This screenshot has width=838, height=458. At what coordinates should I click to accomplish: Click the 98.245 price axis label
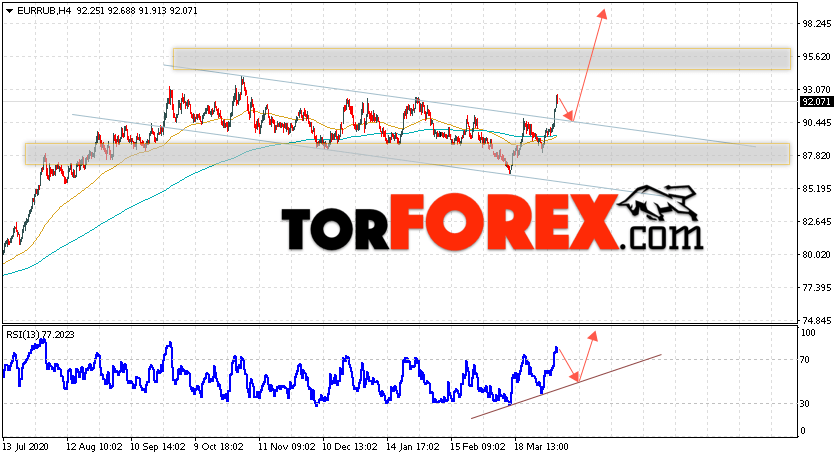click(x=817, y=24)
